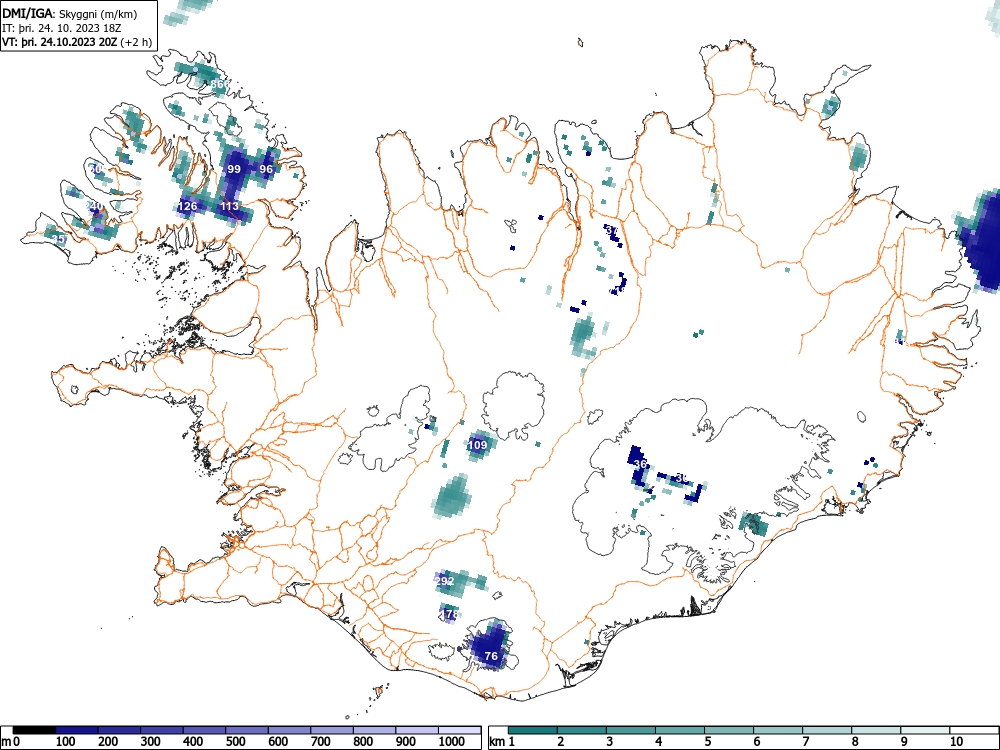Click the 800–900 m legend swatch
The height and width of the screenshot is (750, 1000).
(374, 730)
